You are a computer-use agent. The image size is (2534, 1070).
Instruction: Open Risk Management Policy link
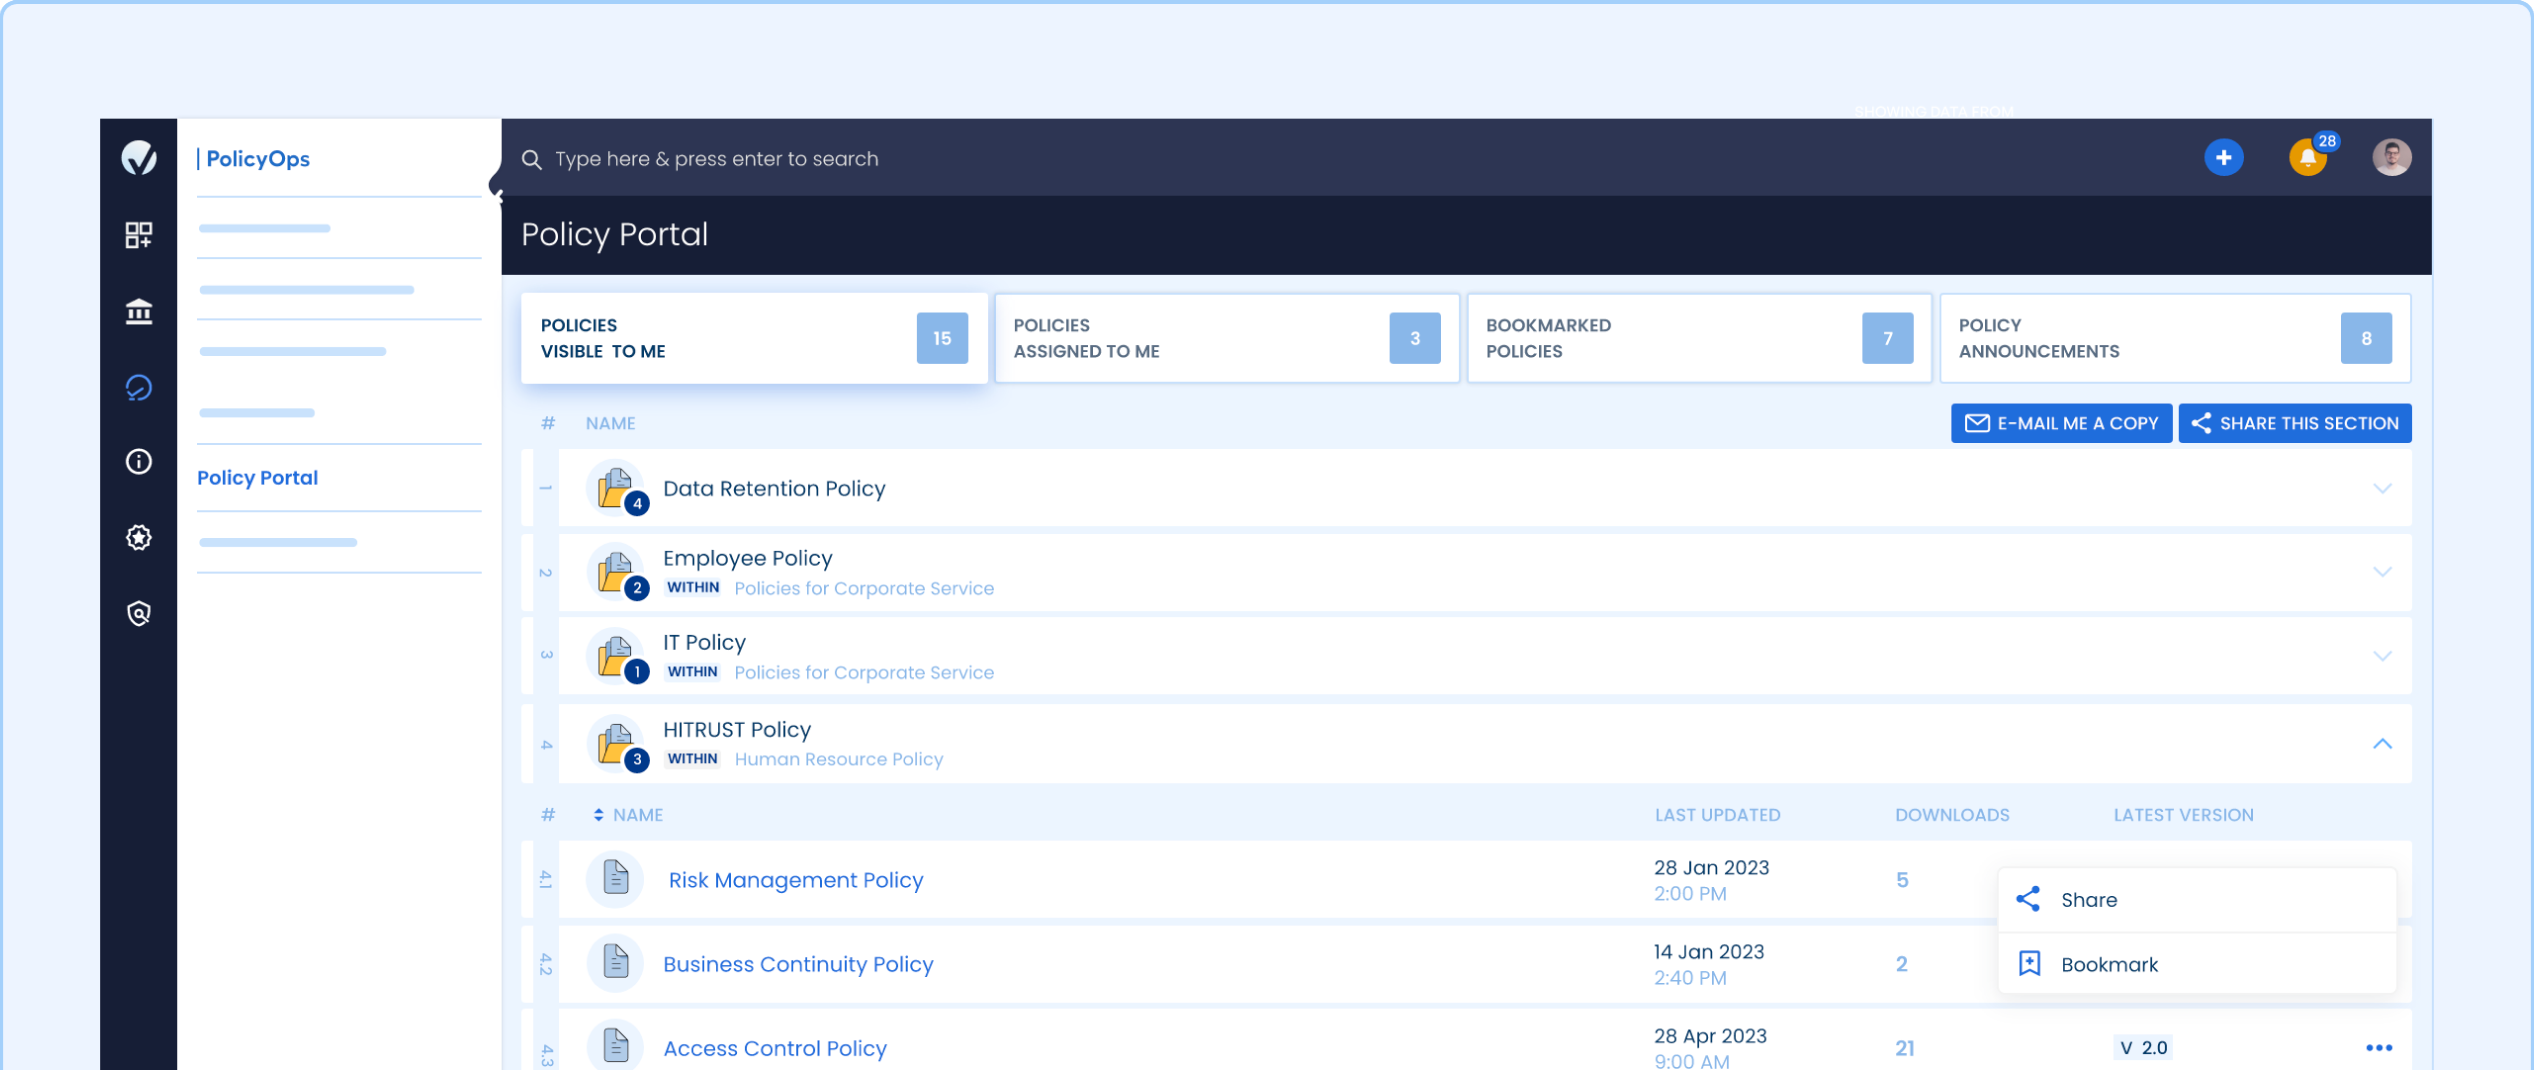[795, 880]
